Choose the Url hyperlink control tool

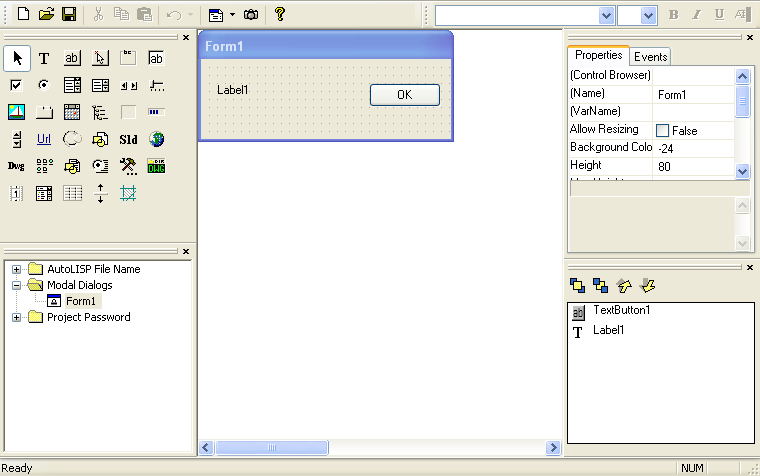click(44, 140)
